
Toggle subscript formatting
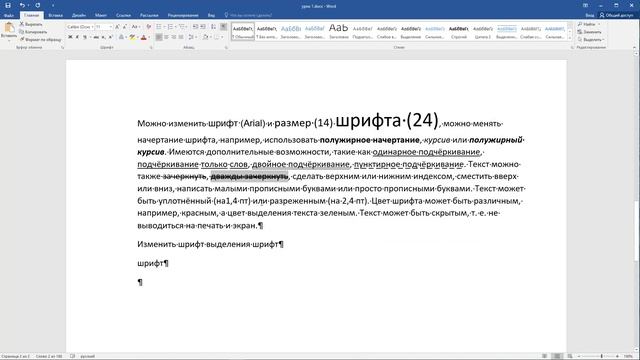pos(104,37)
